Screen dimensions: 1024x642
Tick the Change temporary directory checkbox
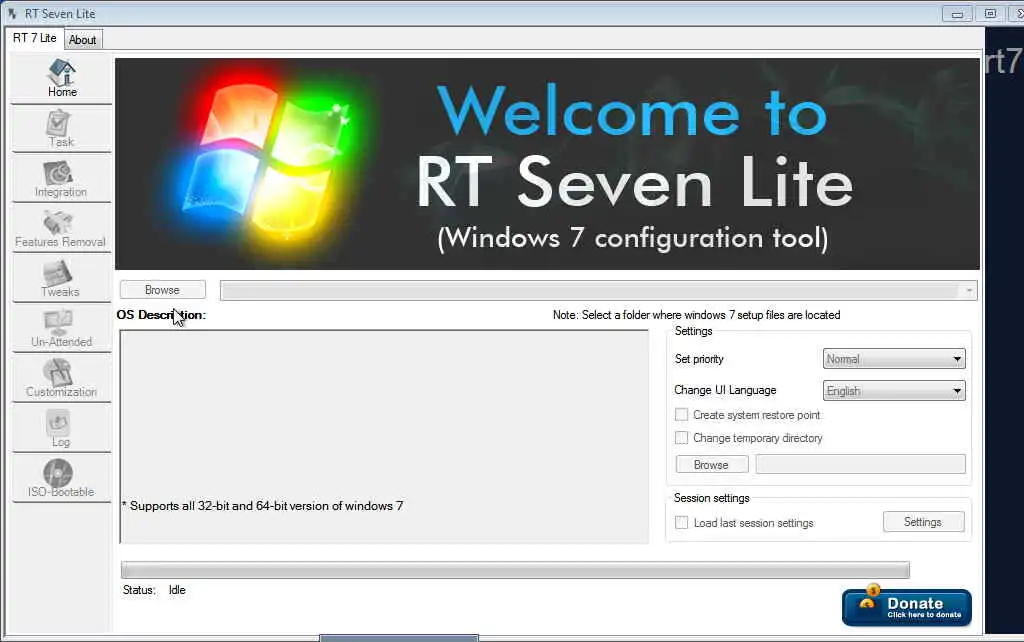[682, 438]
